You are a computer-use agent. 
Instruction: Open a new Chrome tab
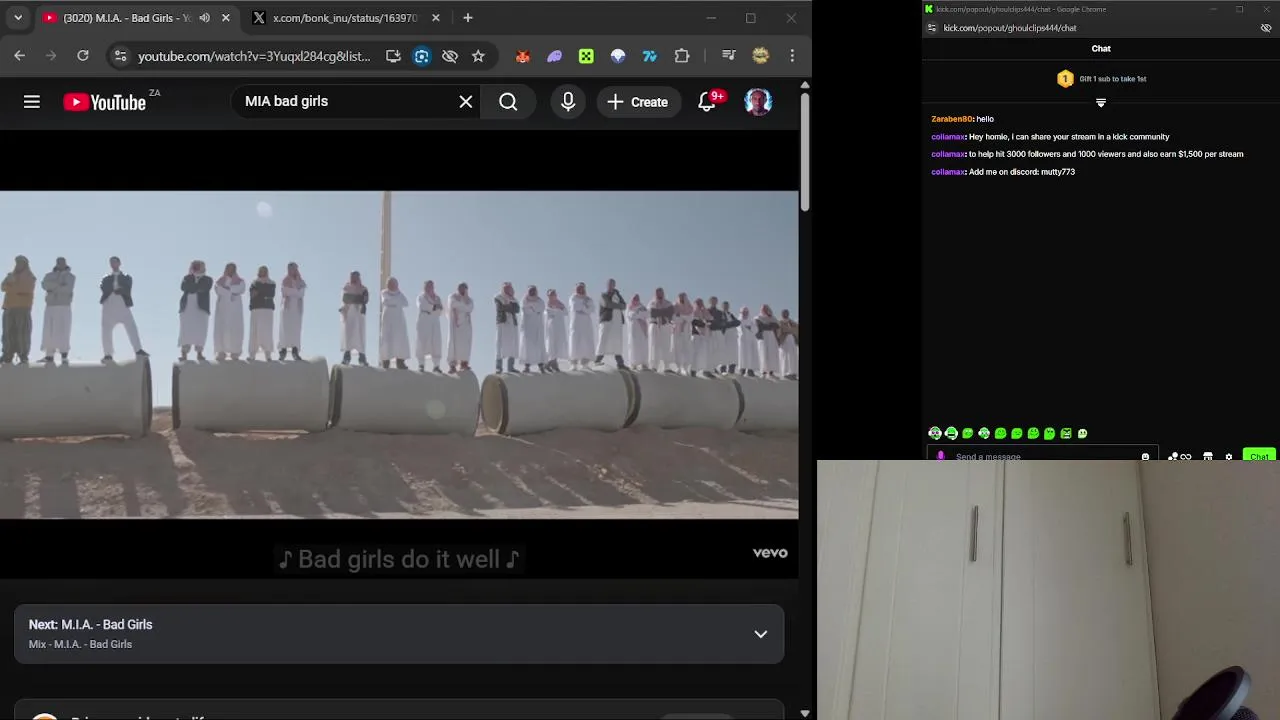coord(468,18)
